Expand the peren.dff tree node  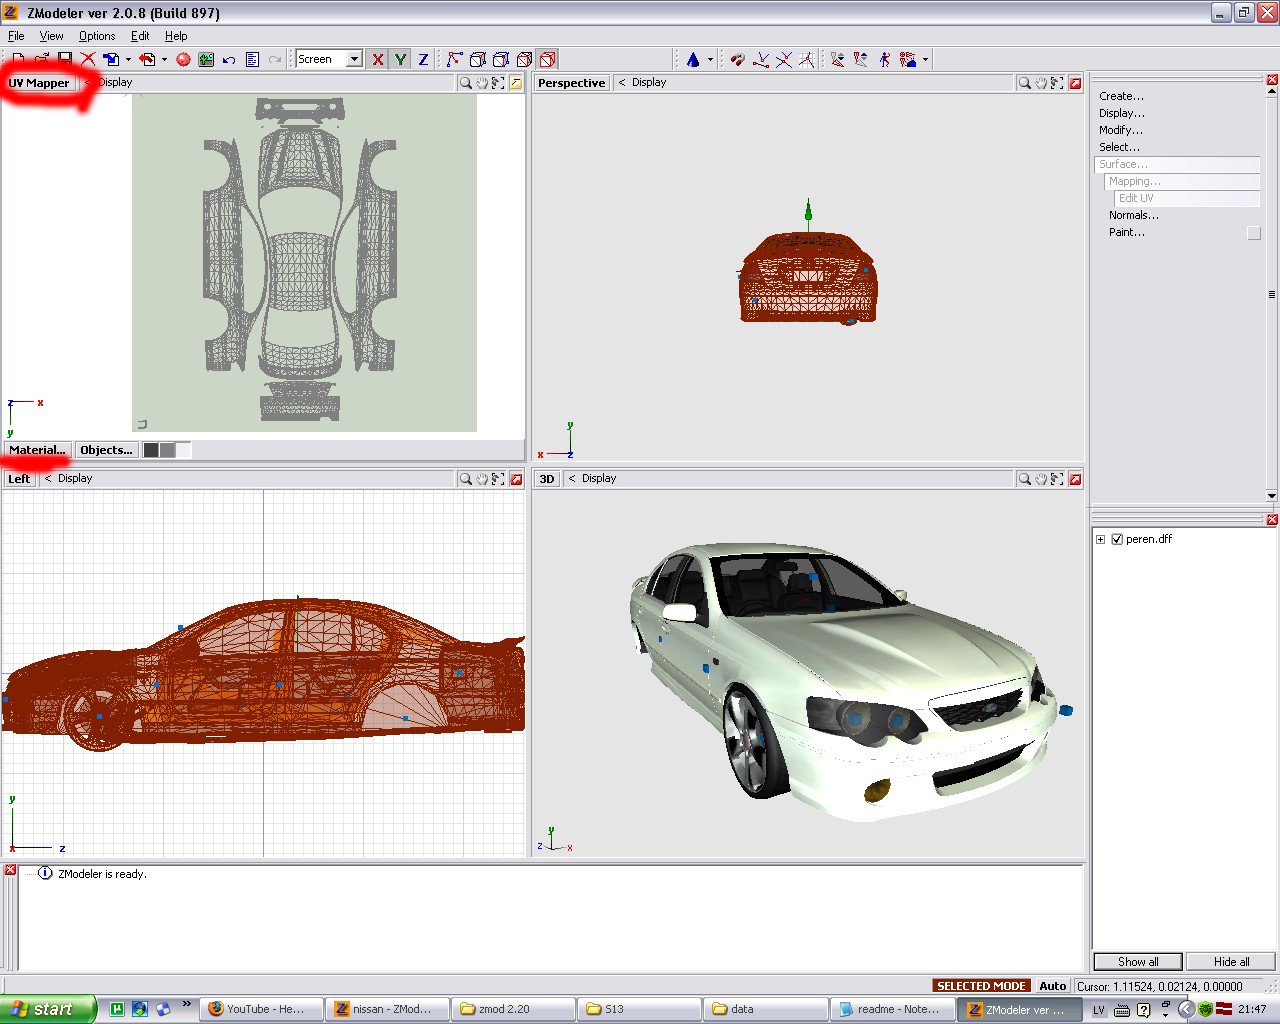coord(1101,539)
